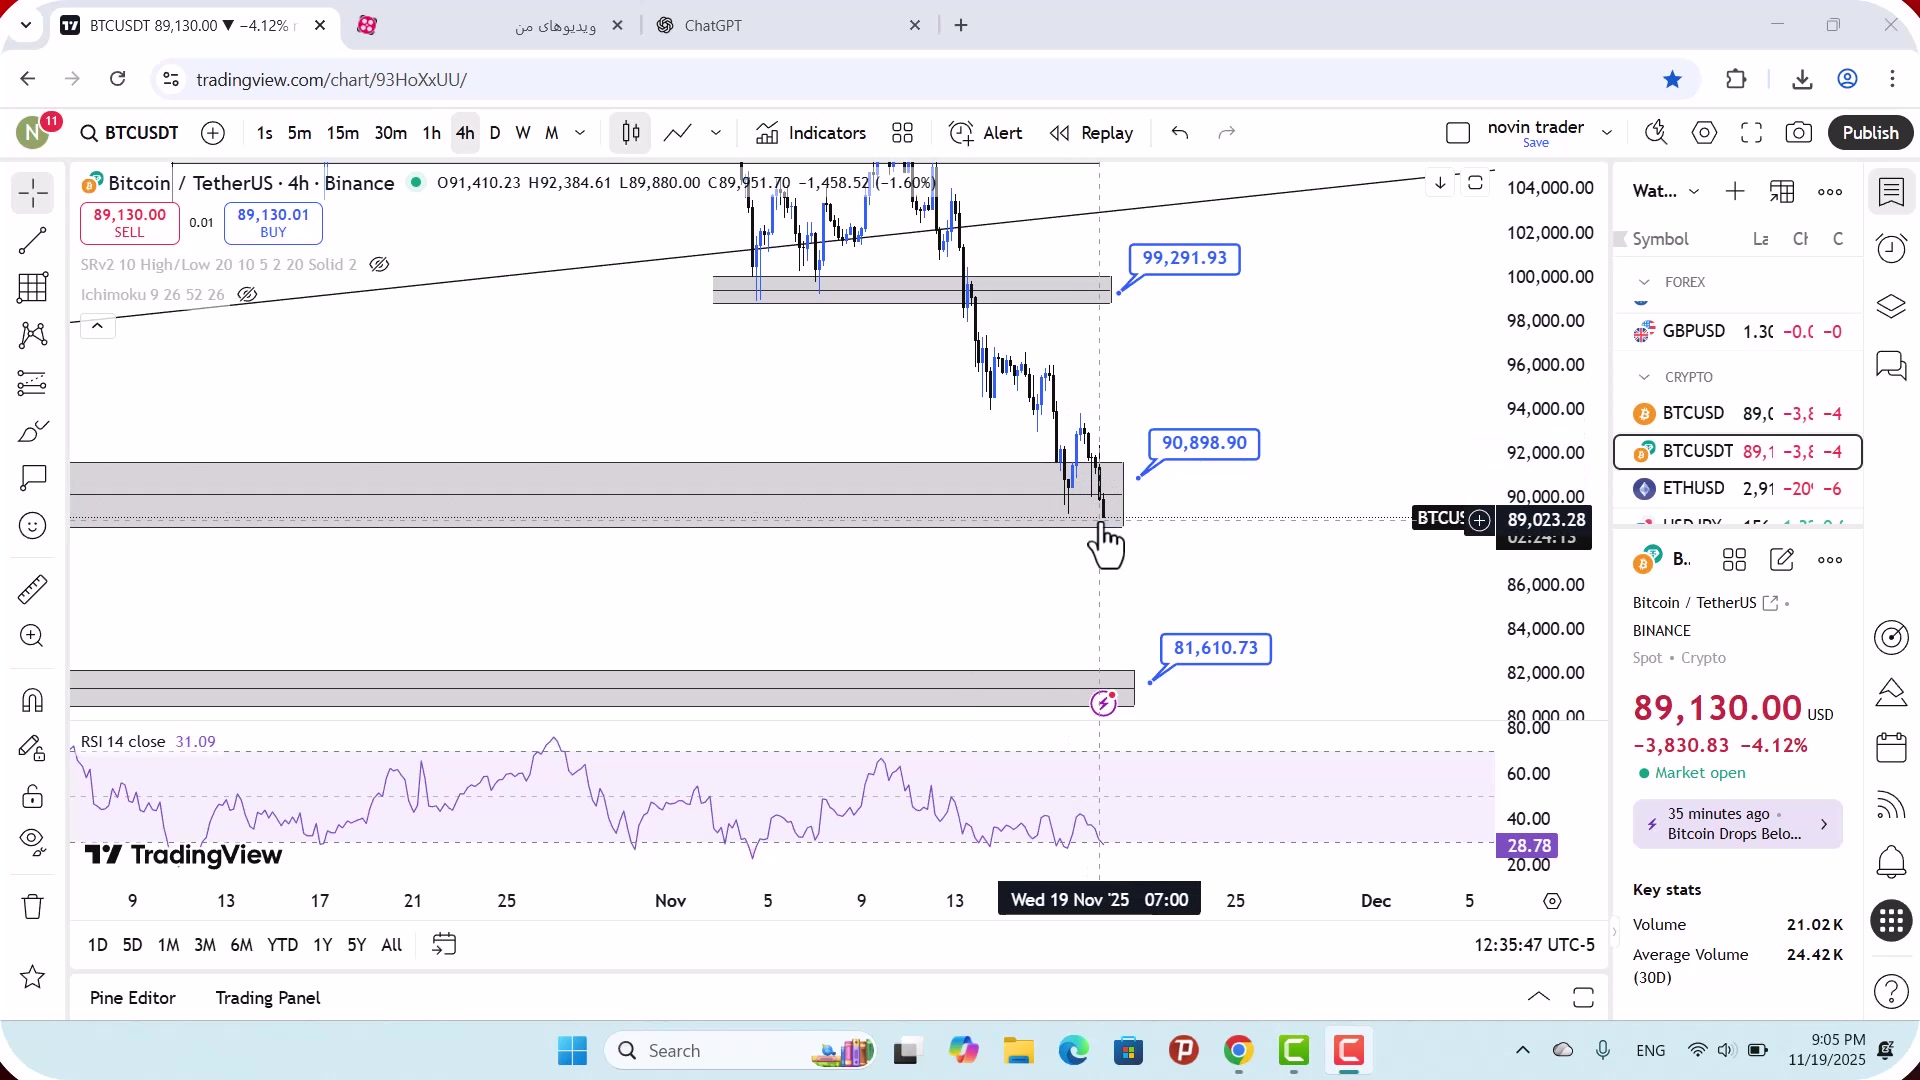Toggle the layout save checkbox icon
The image size is (1920, 1080).
pyautogui.click(x=1458, y=133)
